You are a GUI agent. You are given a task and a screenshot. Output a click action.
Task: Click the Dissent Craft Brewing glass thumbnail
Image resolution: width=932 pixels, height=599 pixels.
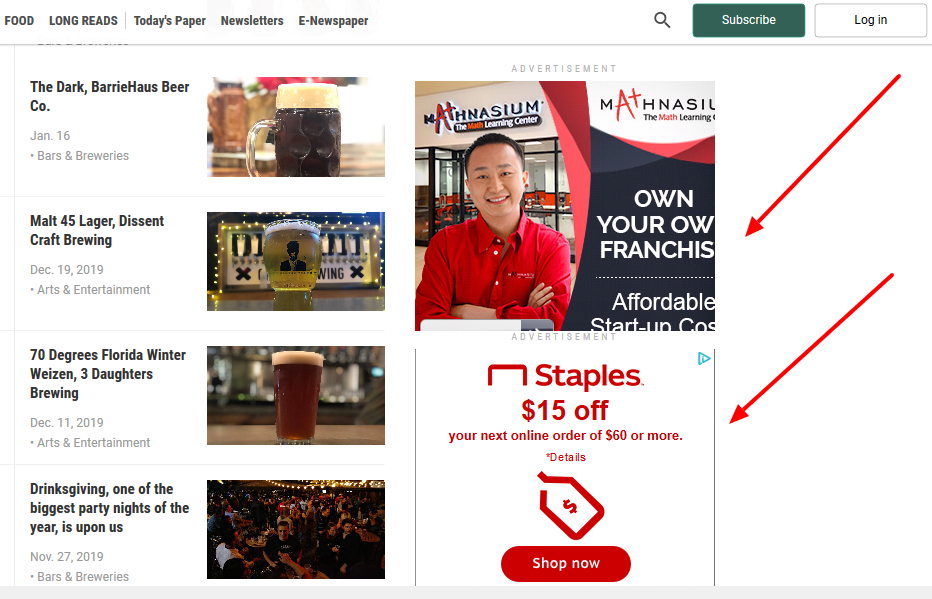click(295, 261)
